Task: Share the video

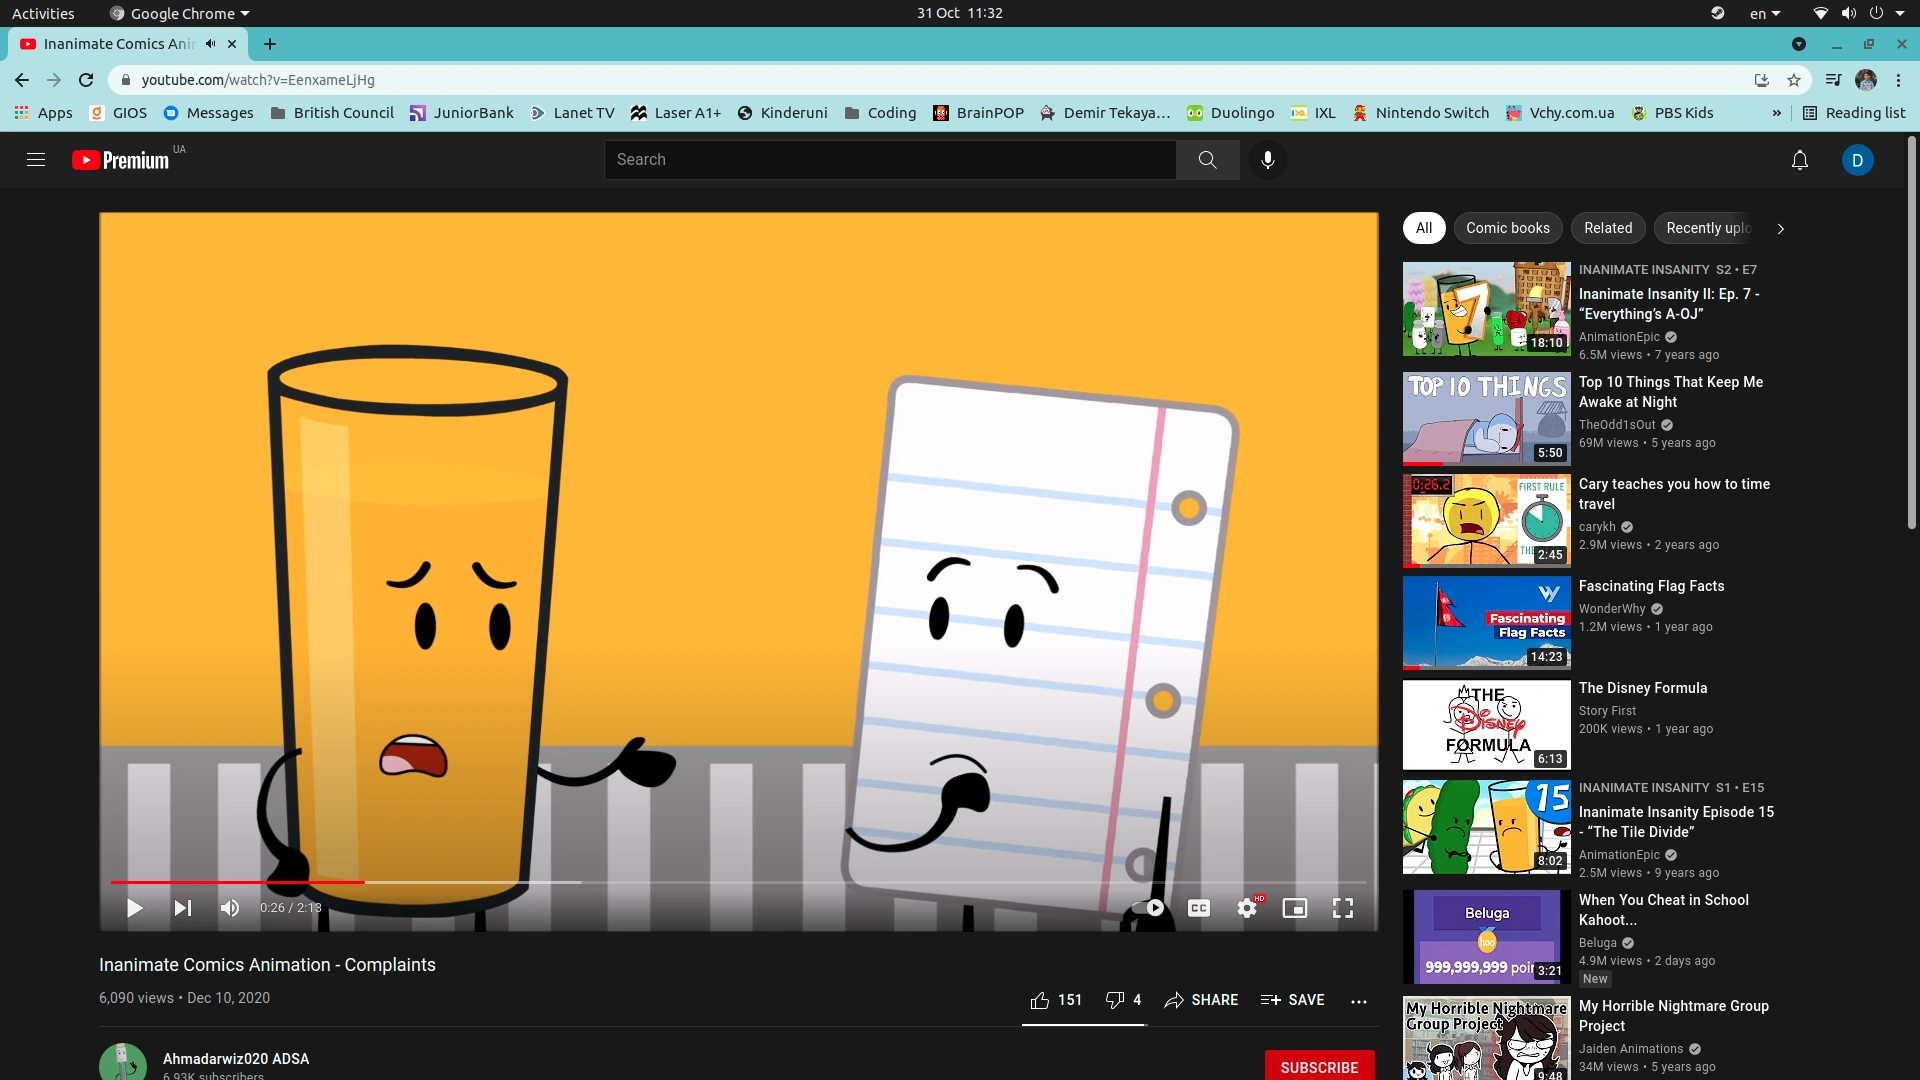Action: click(1201, 1000)
